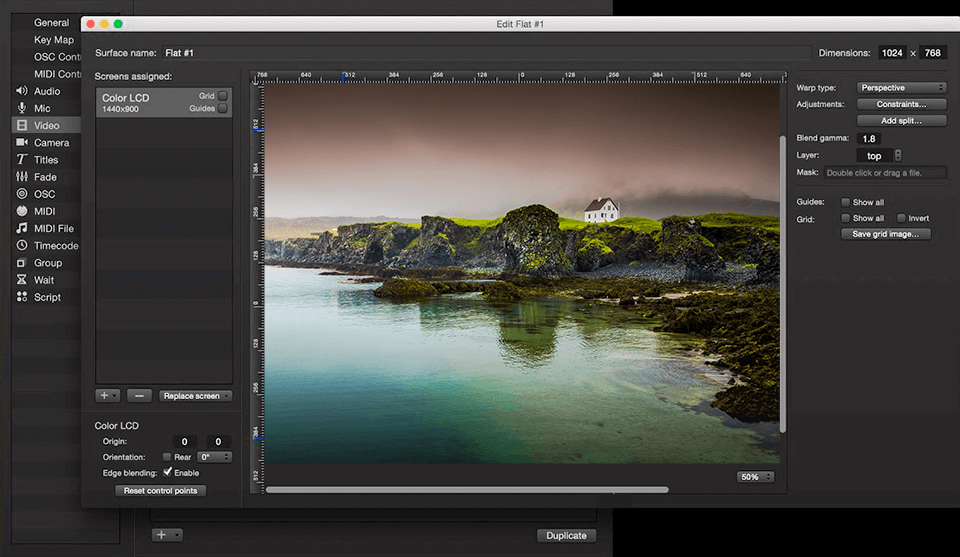Expand the 50% zoom level dropdown

[x=755, y=477]
